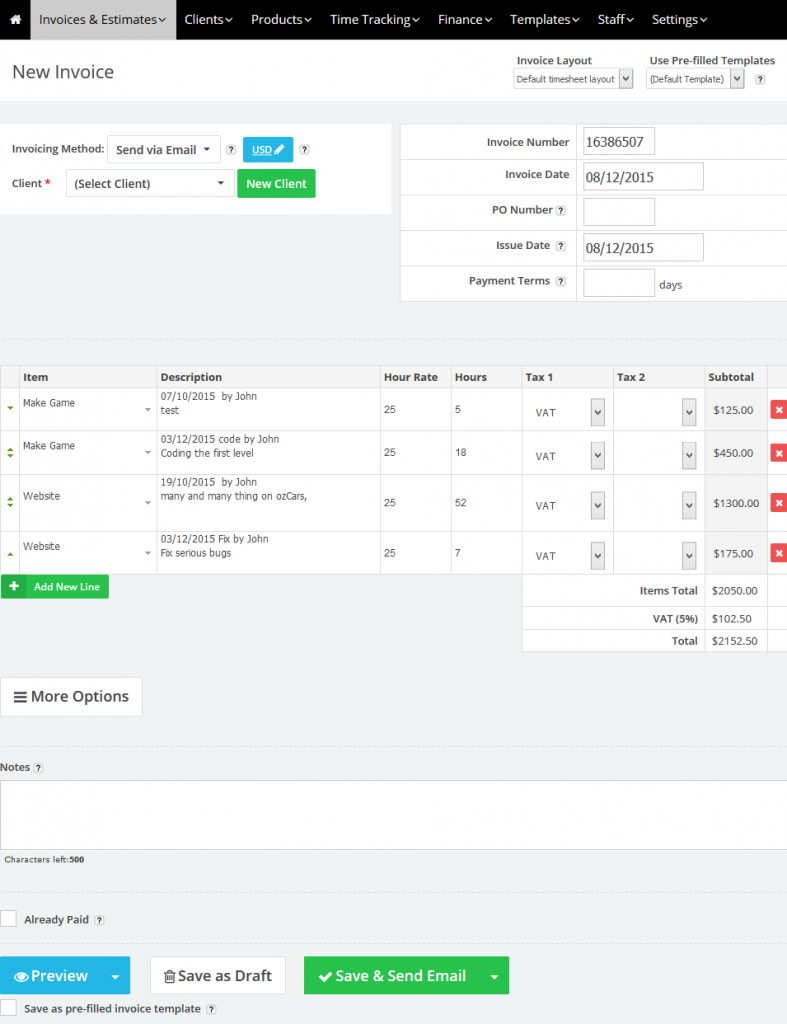Click help icon beside Payment Terms
Viewport: 787px width, 1024px height.
[x=561, y=282]
